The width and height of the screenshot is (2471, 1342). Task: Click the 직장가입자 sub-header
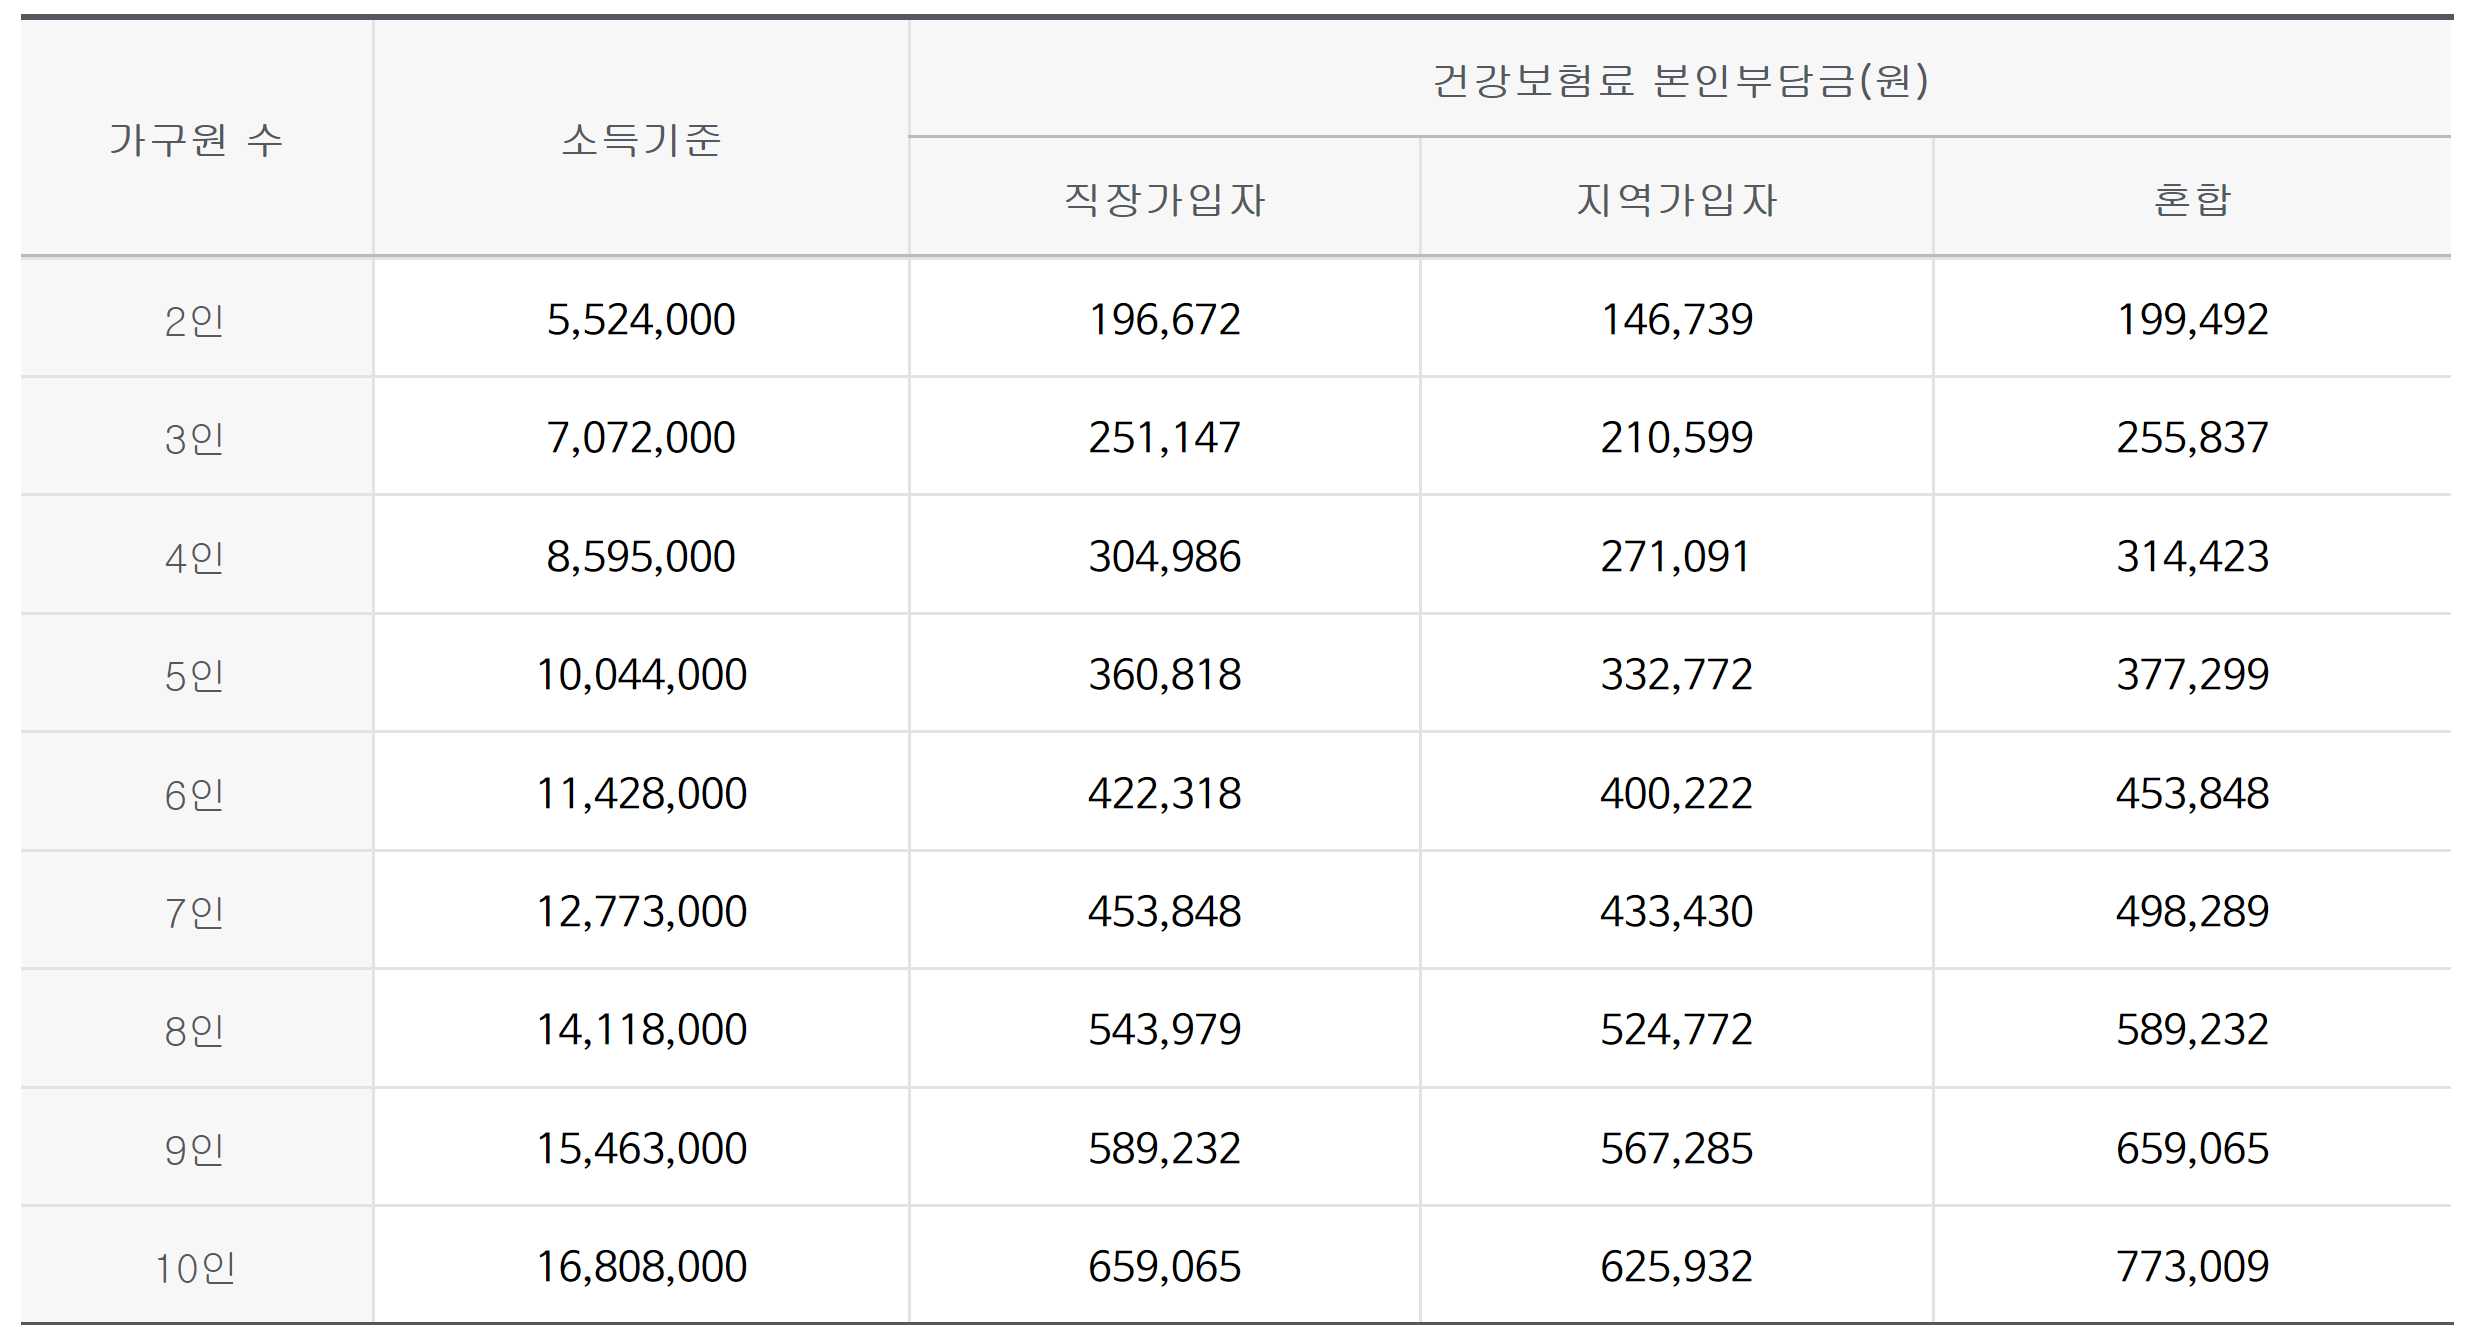click(x=1165, y=200)
